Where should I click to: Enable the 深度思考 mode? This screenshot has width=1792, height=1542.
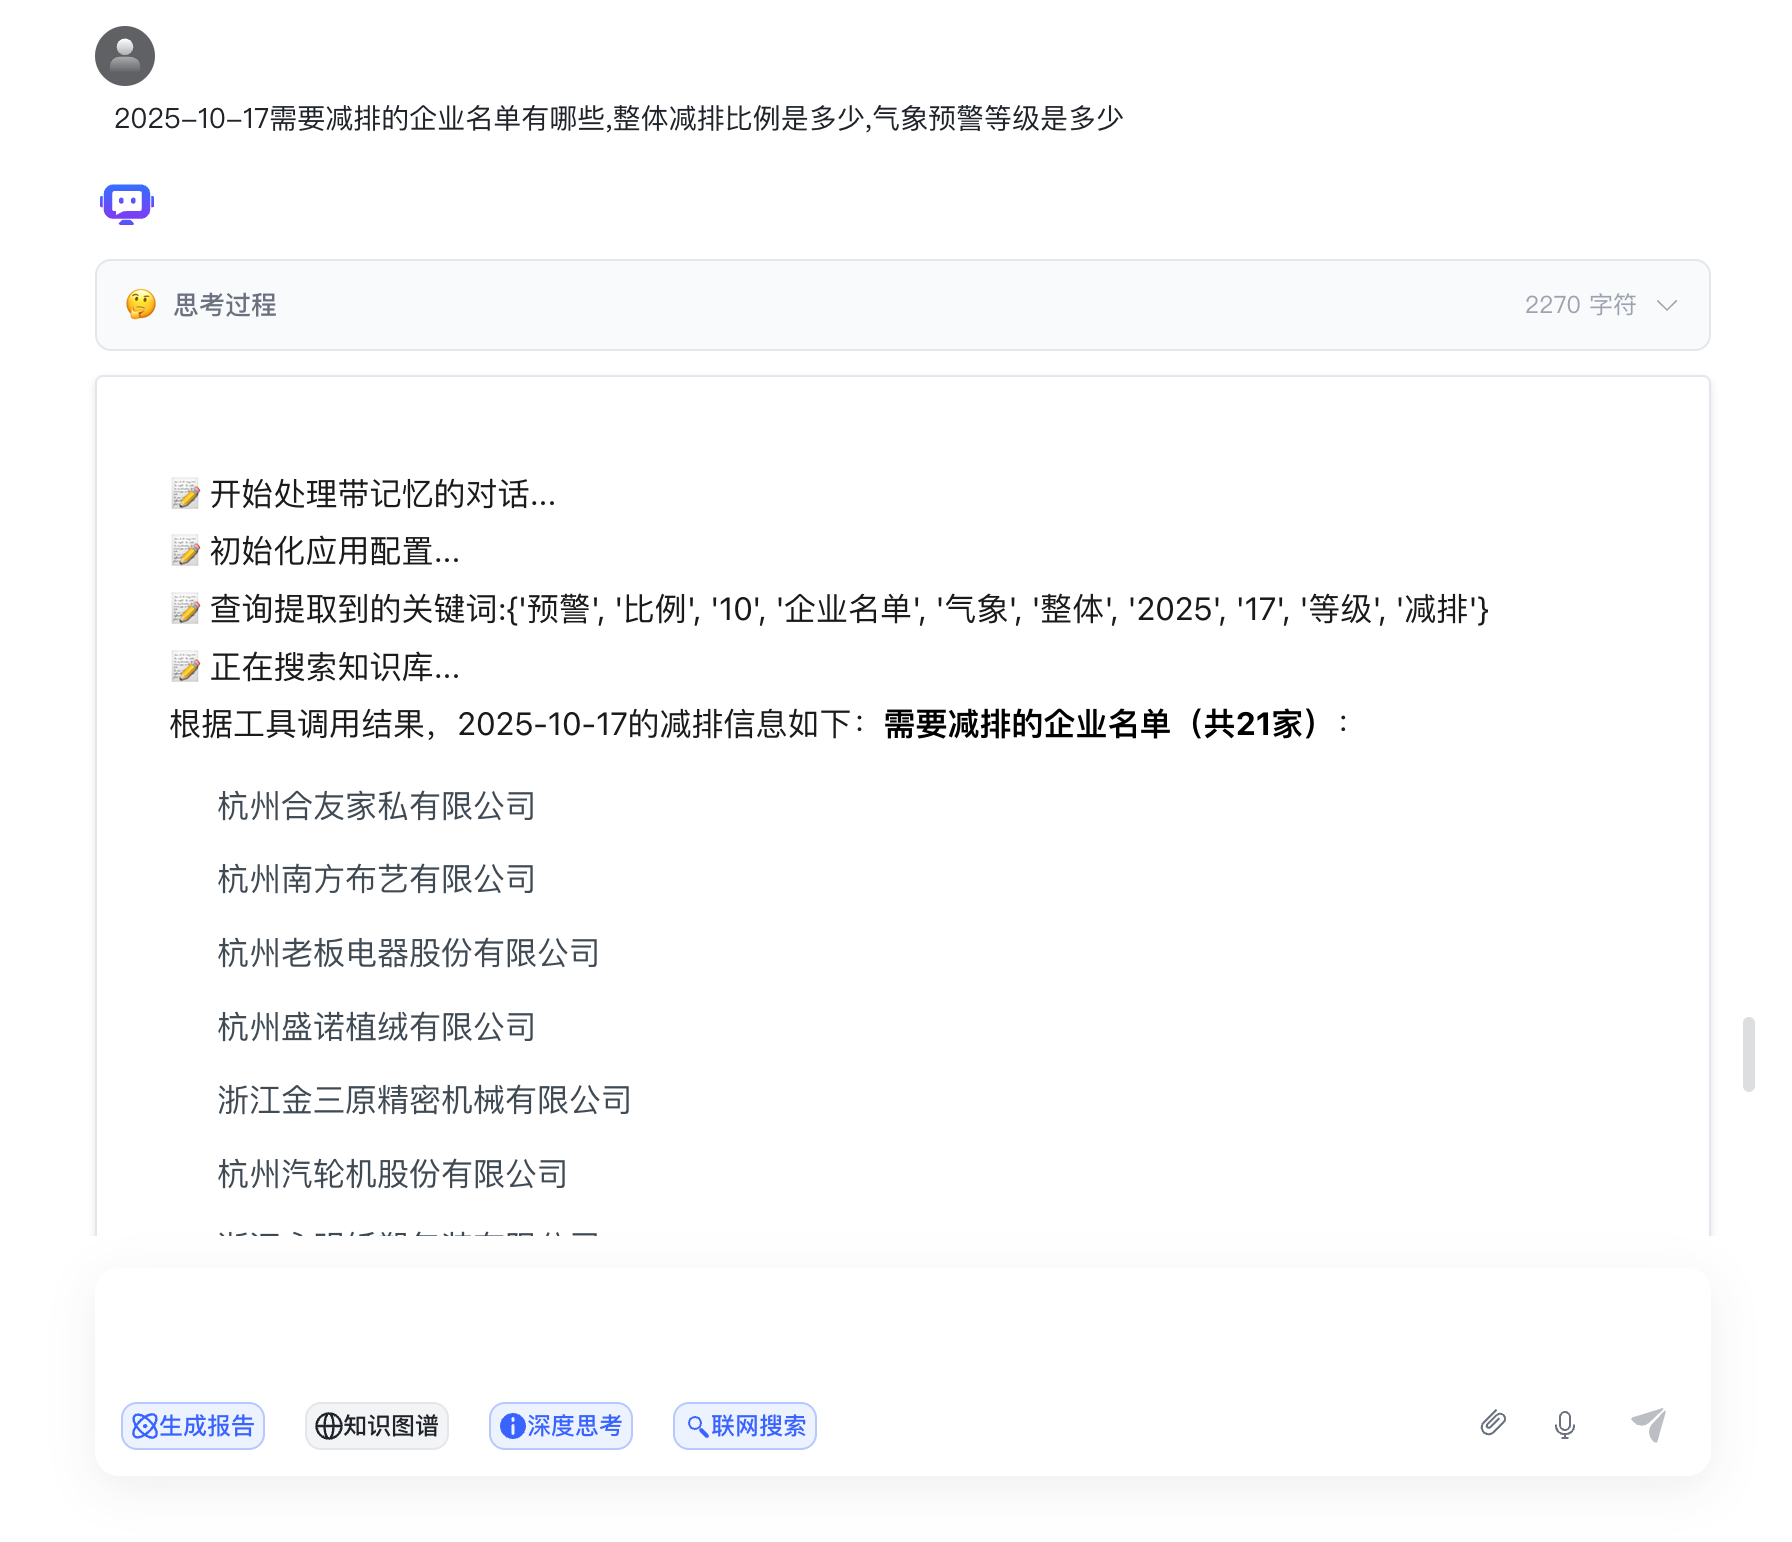coord(560,1426)
